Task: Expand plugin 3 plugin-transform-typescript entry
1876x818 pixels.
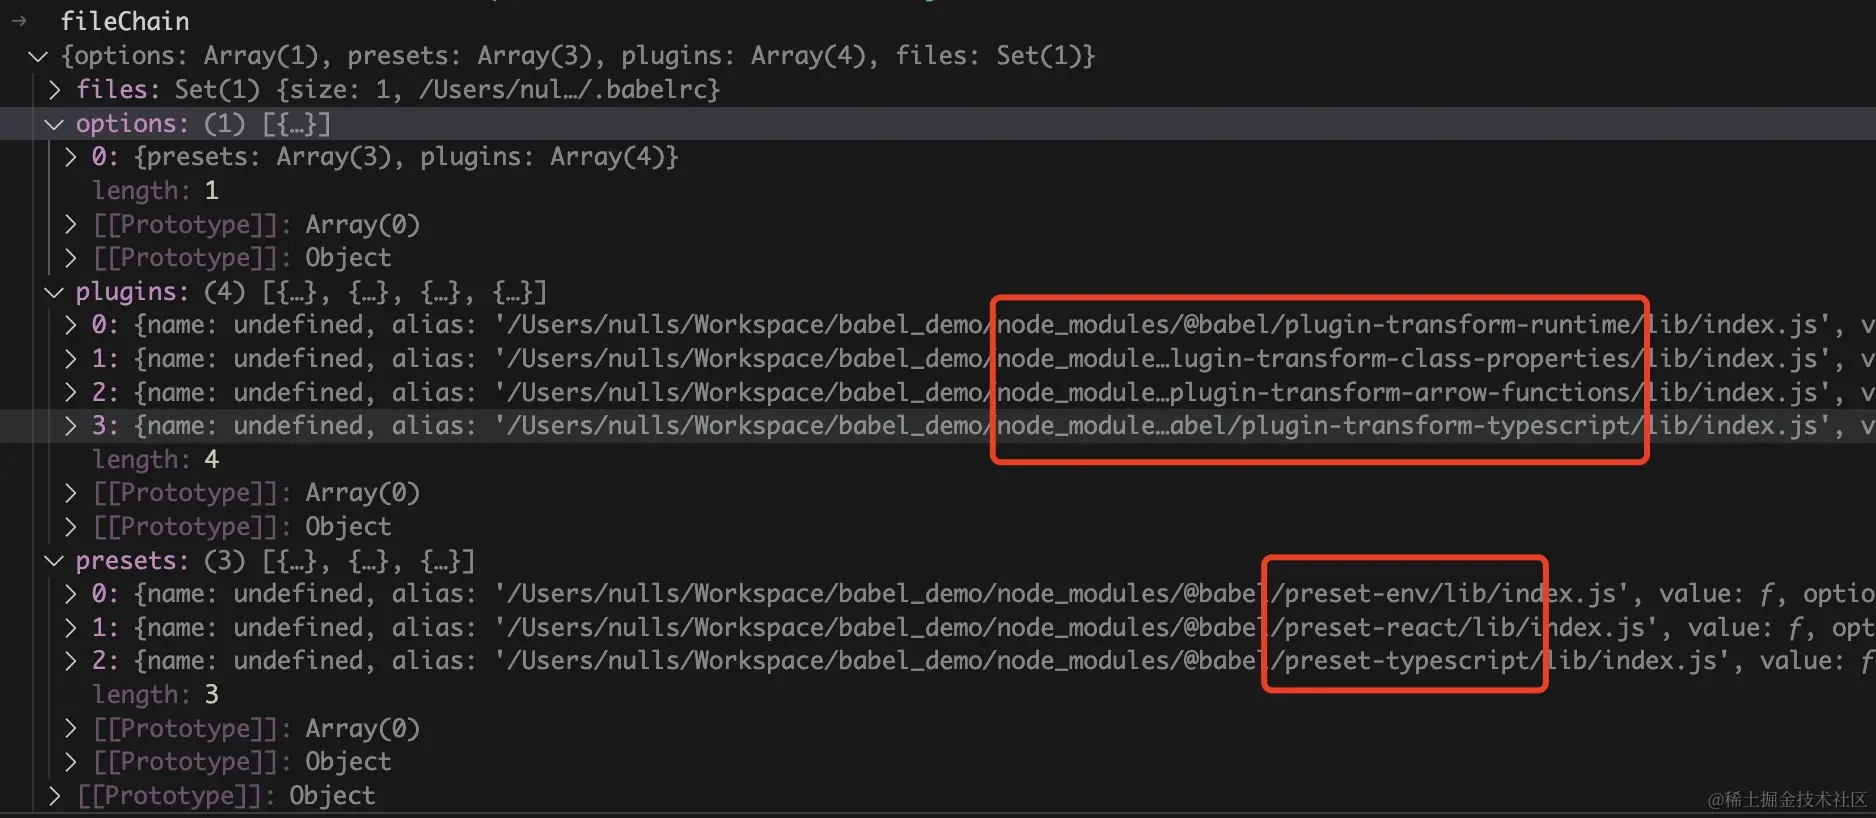Action: (x=71, y=426)
